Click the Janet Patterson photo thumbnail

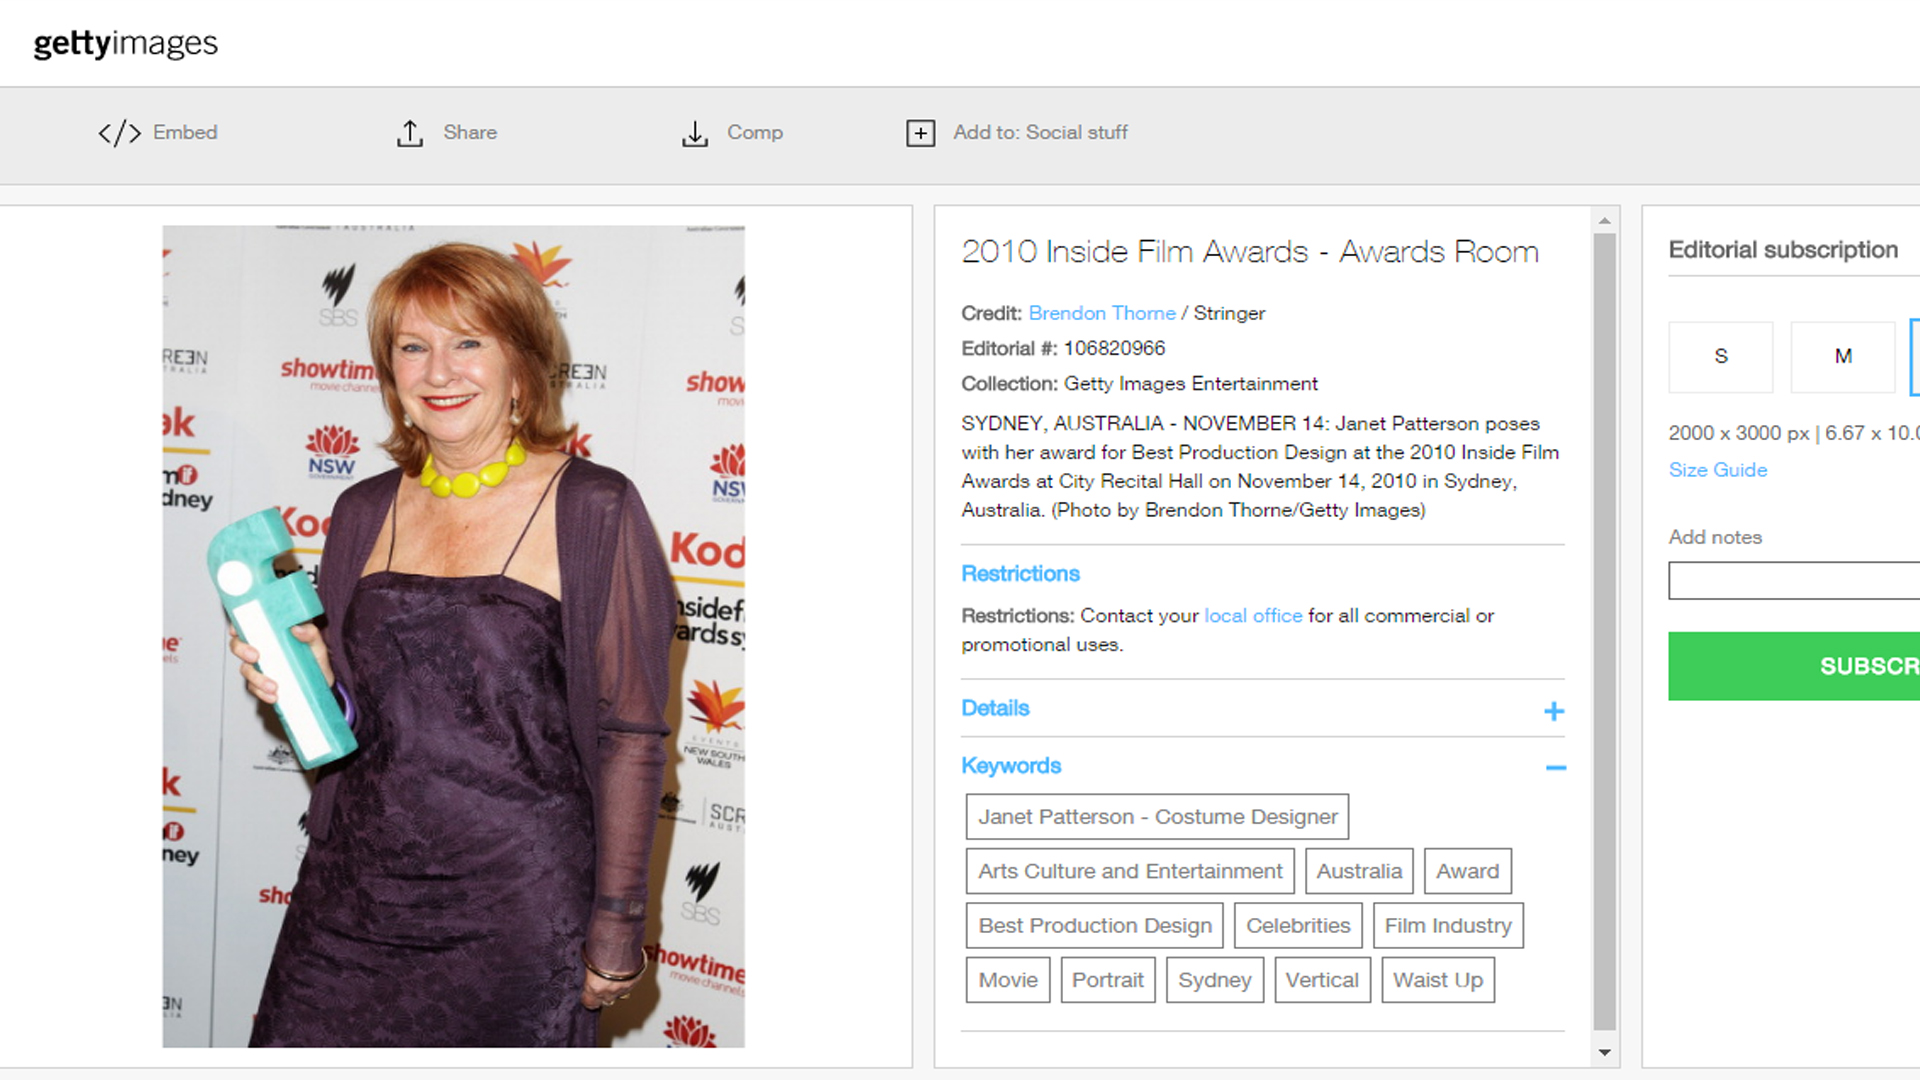(x=453, y=636)
